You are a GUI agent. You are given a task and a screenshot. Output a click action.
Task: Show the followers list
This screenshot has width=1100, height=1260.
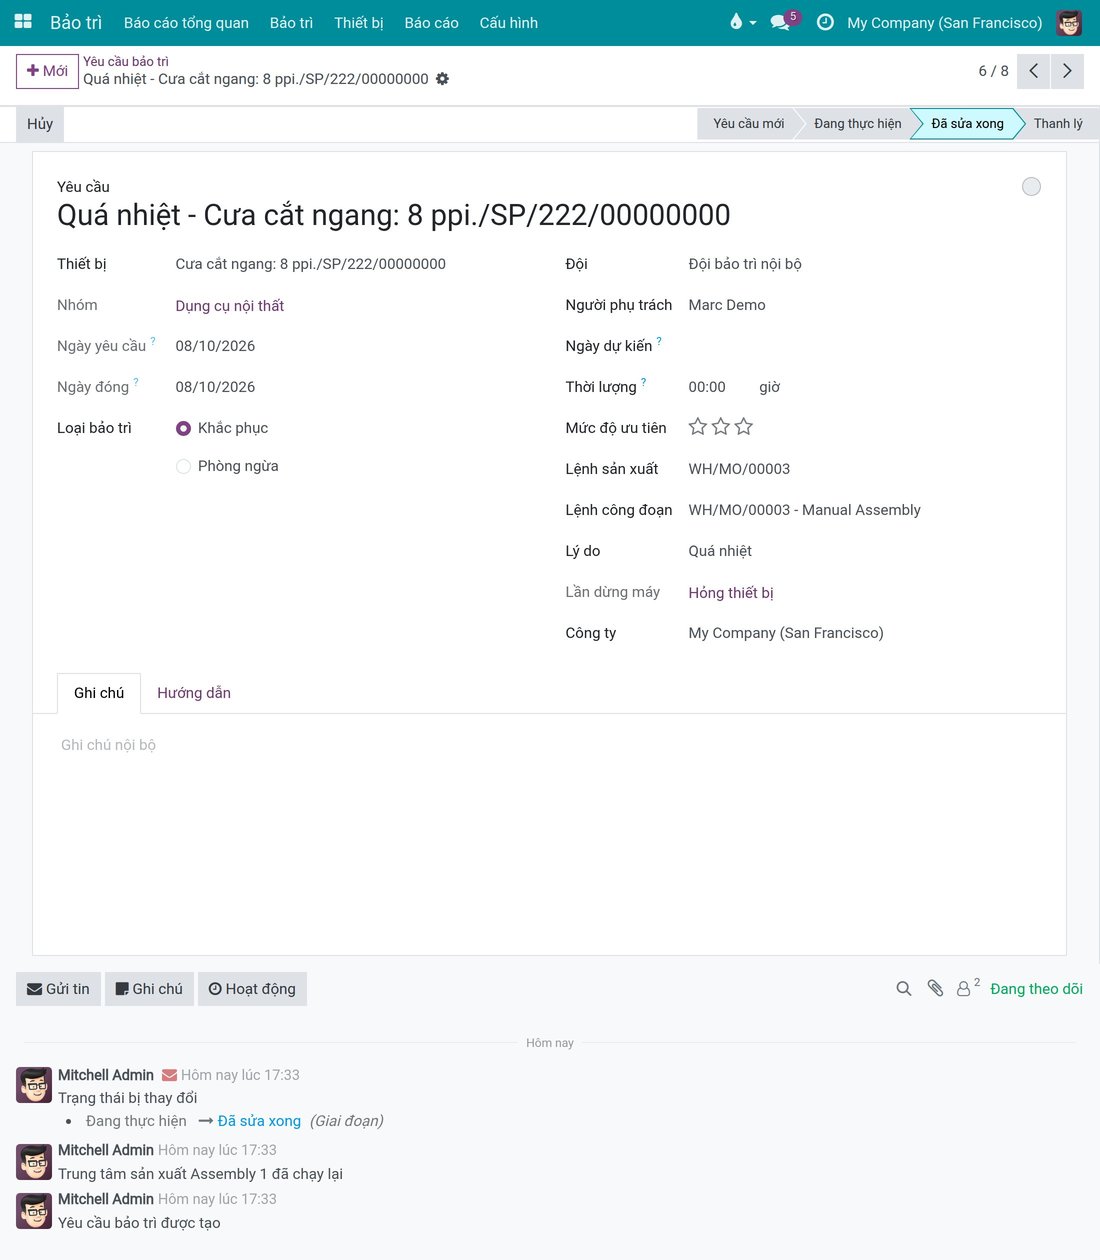tap(968, 988)
